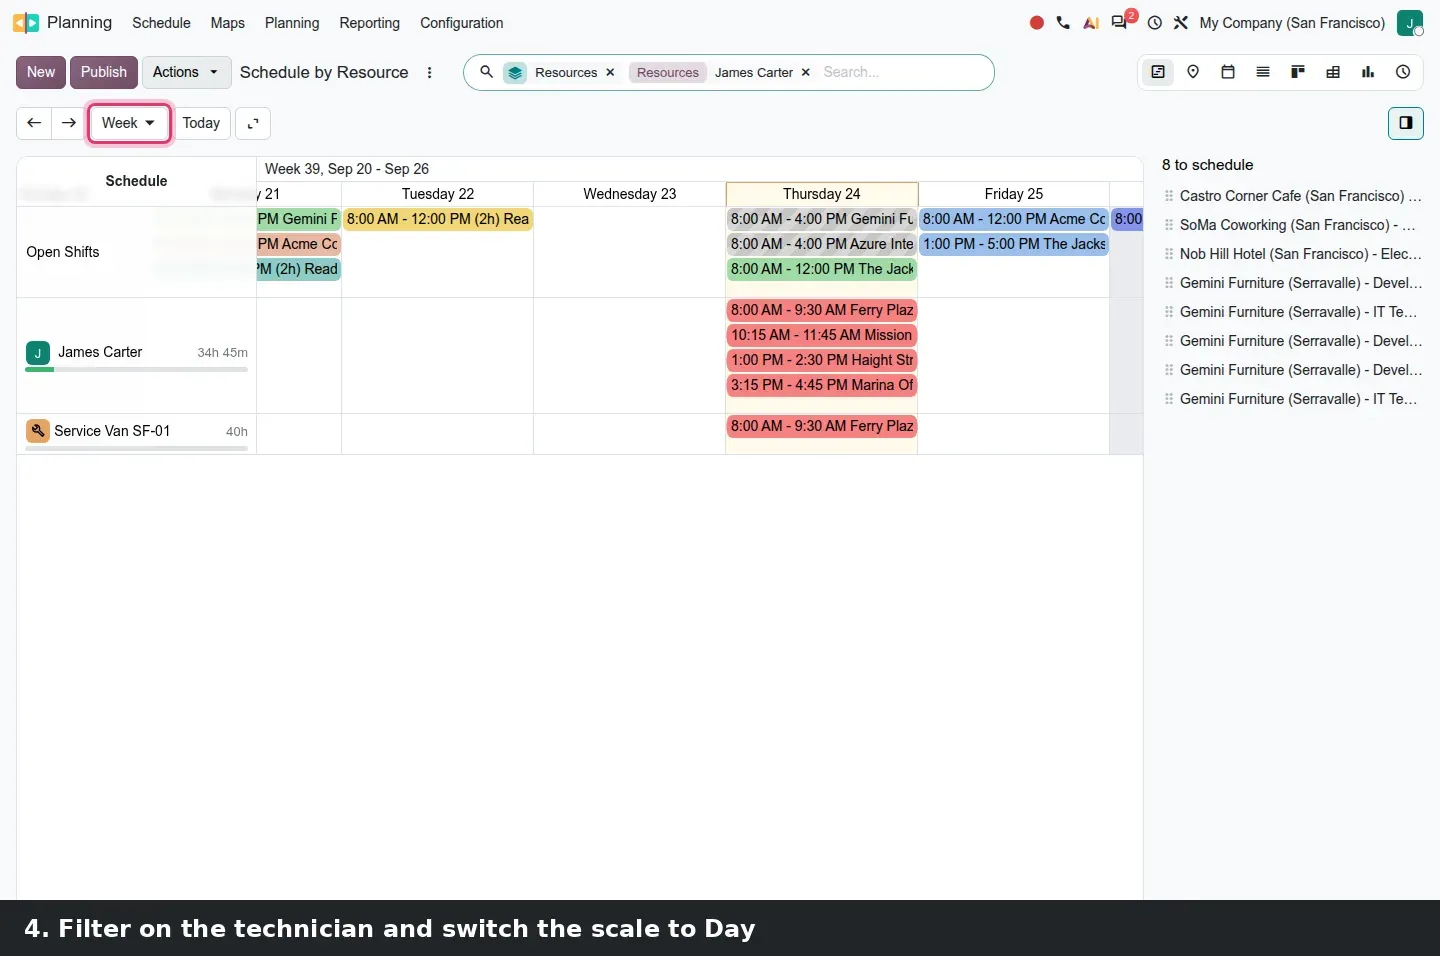
Task: Open James Carter's 1:00 PM Haight shift
Action: [822, 360]
